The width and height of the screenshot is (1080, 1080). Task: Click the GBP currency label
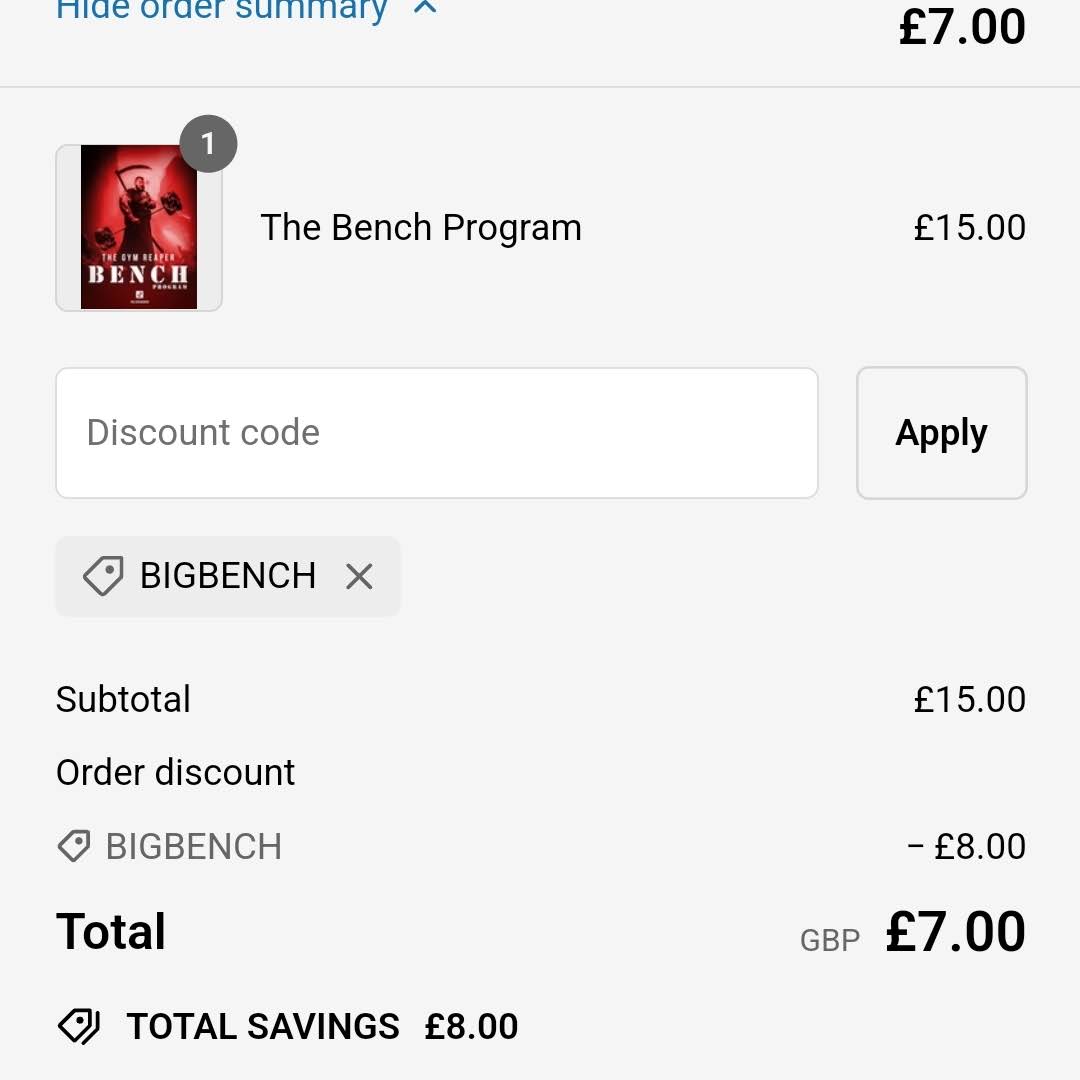830,940
